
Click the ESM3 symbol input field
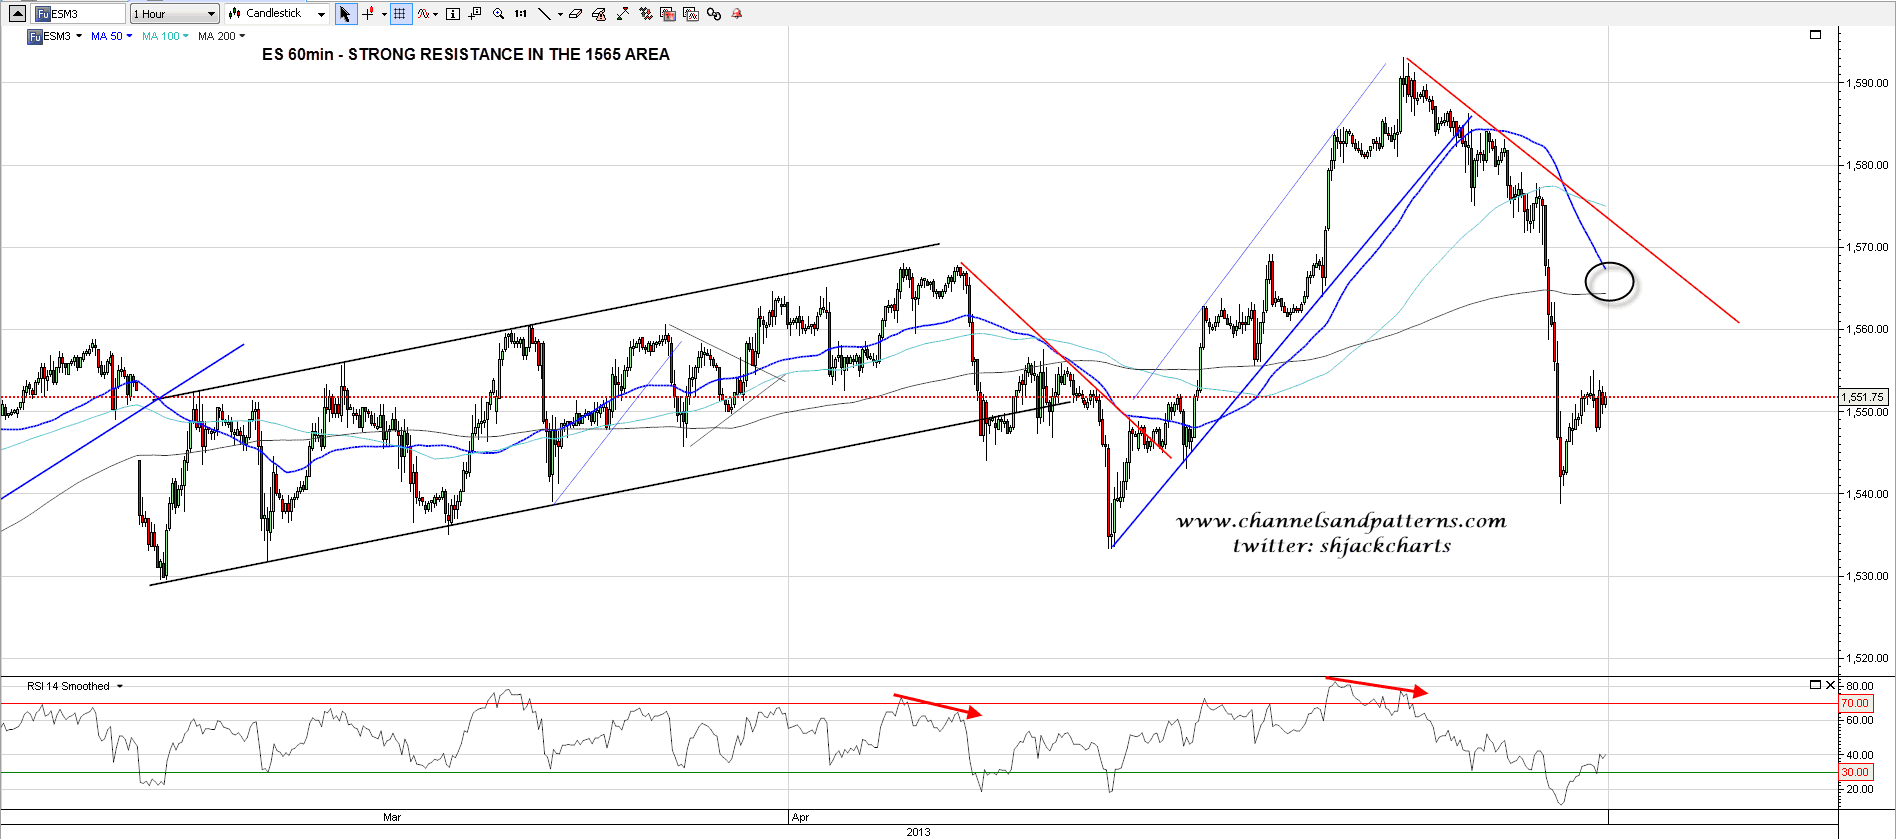[78, 14]
